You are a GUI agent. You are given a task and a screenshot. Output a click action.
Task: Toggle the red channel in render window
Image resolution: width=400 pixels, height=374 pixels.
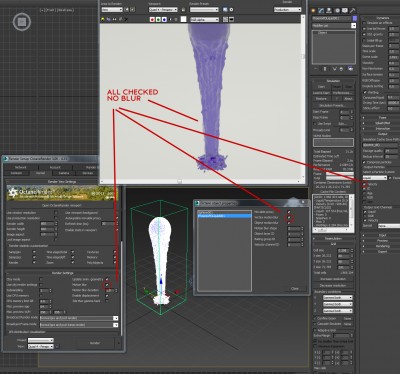pos(152,20)
